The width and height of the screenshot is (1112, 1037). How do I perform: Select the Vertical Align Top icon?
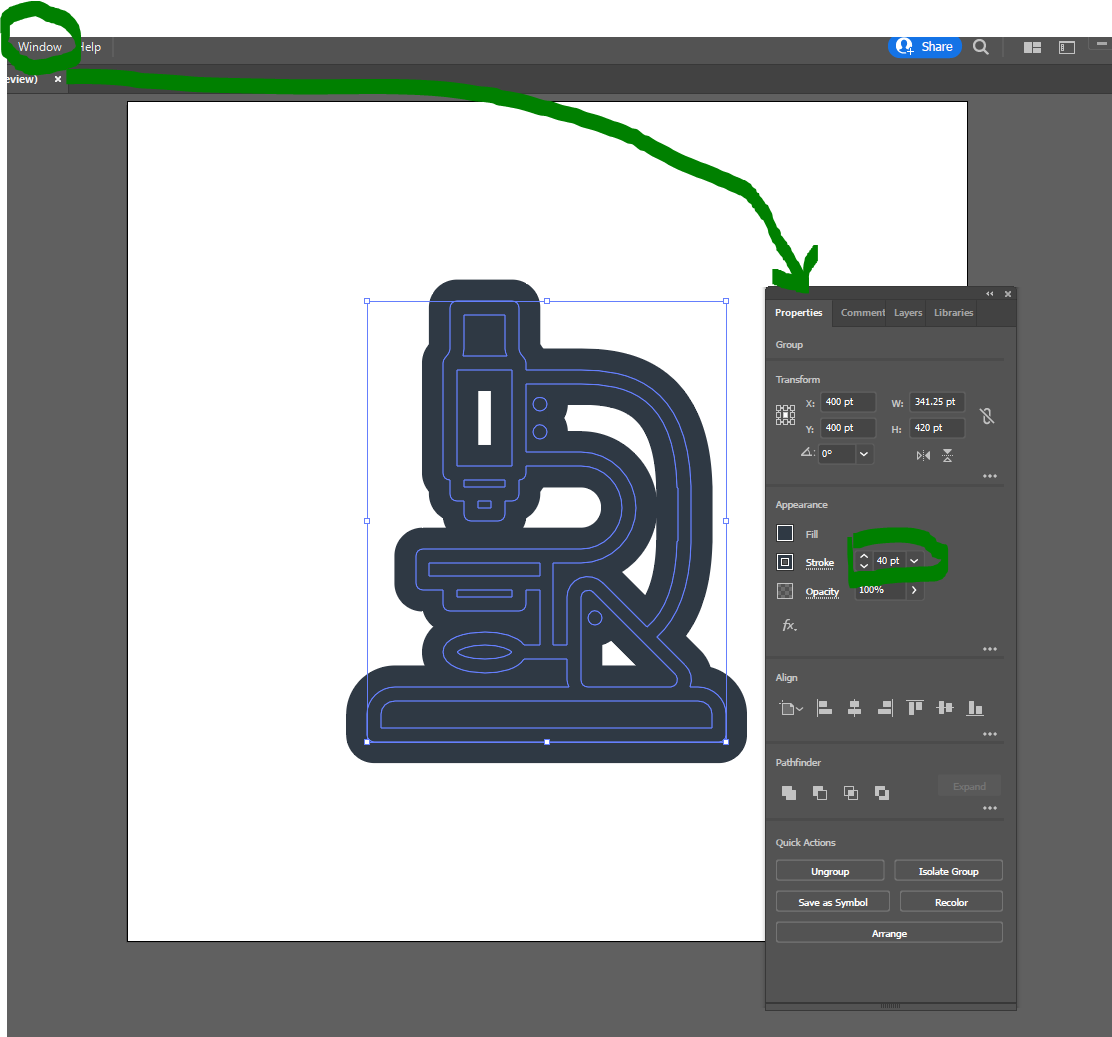[x=914, y=708]
